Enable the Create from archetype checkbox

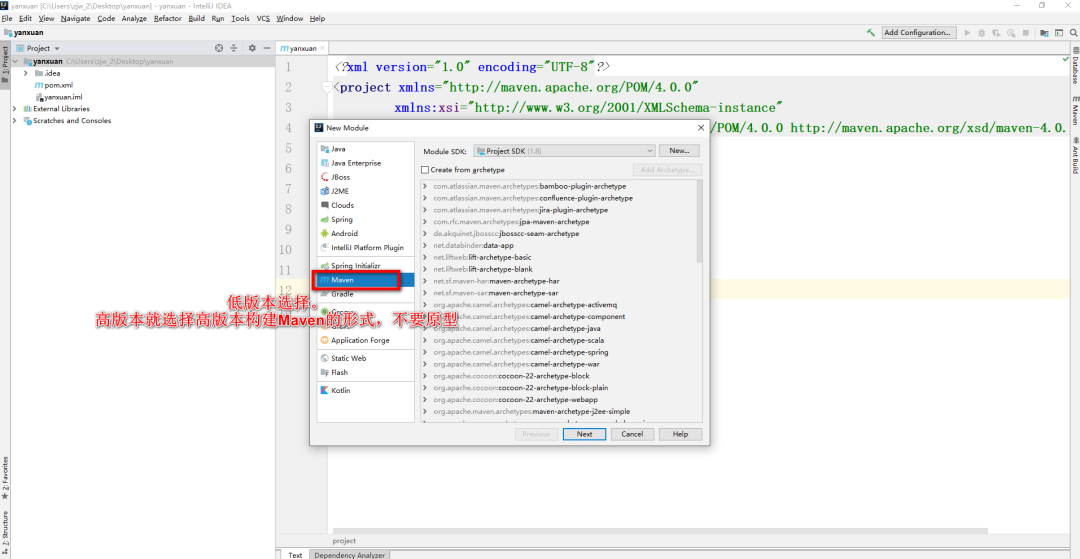pyautogui.click(x=425, y=169)
